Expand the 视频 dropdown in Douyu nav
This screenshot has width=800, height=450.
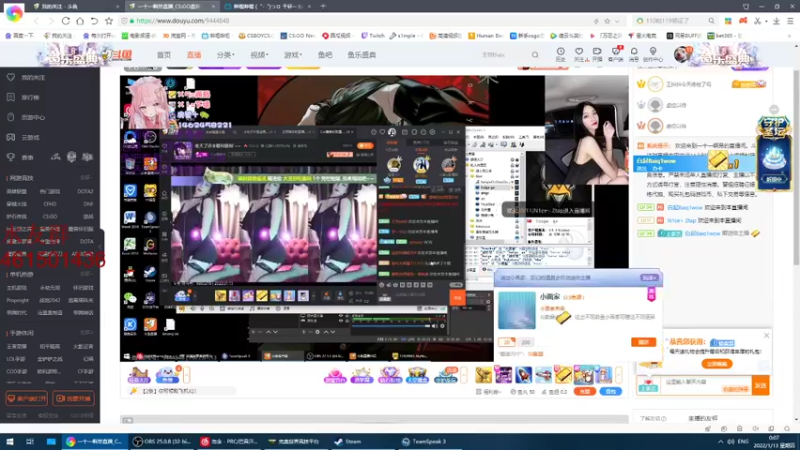(259, 55)
